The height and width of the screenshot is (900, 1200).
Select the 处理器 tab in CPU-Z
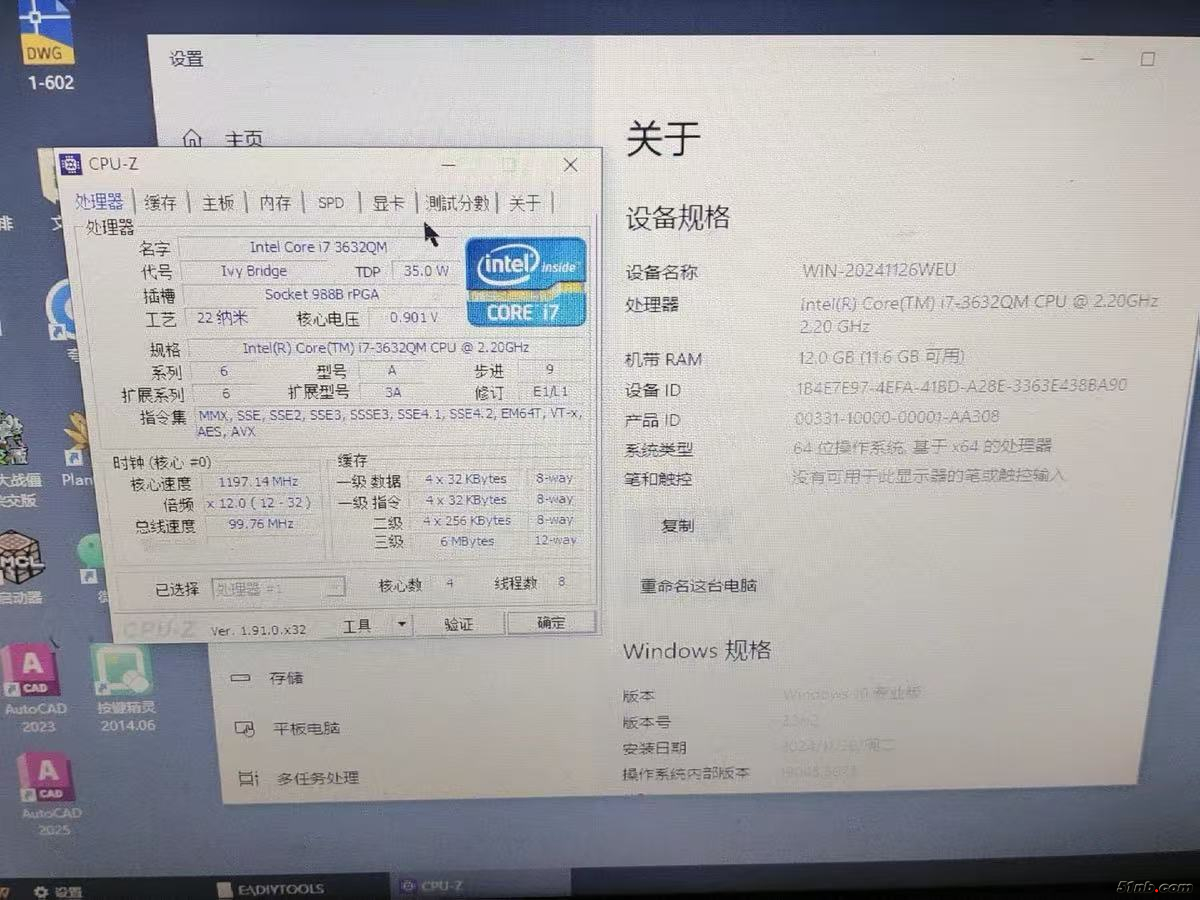coord(100,201)
